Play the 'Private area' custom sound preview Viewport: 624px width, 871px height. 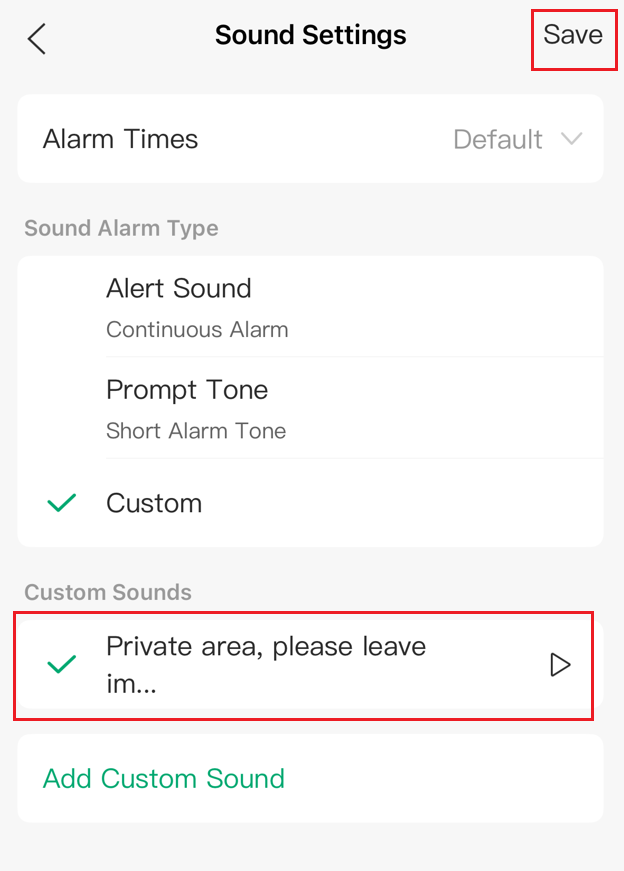coord(561,665)
